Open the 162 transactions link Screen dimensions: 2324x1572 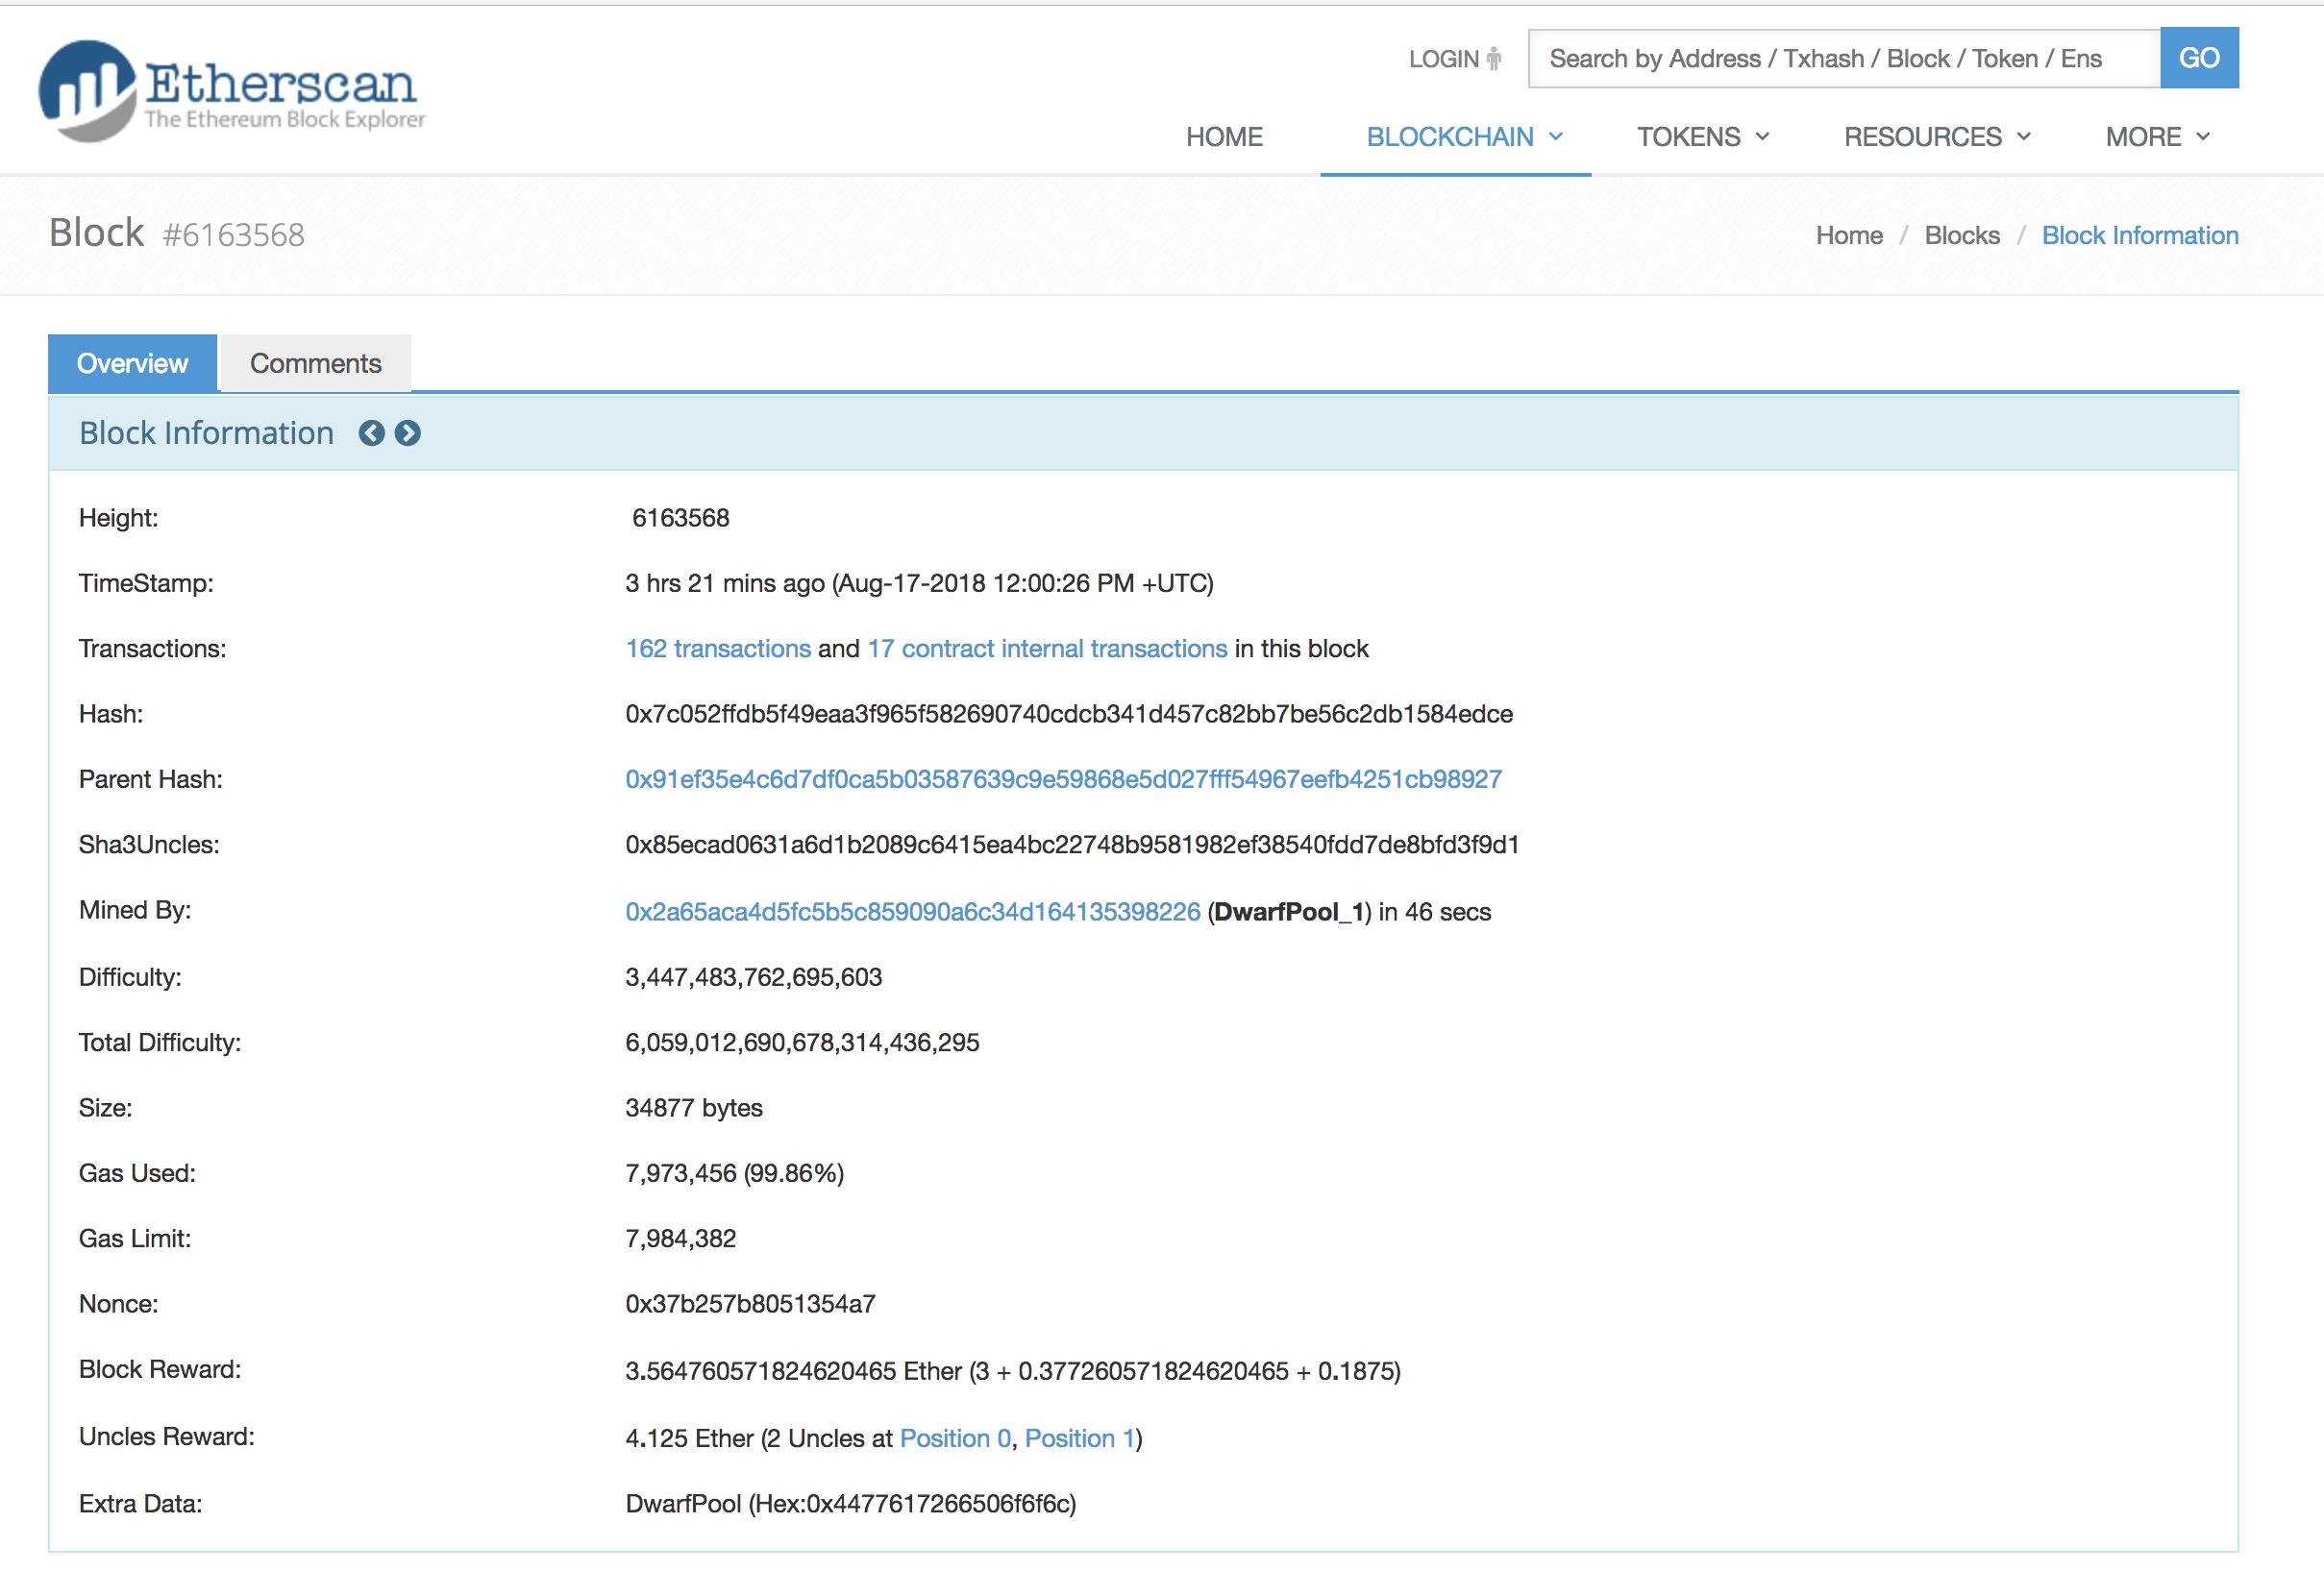717,649
